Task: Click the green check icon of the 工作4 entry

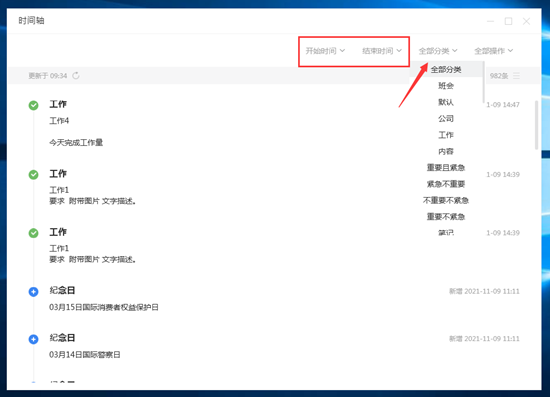Action: 34,105
